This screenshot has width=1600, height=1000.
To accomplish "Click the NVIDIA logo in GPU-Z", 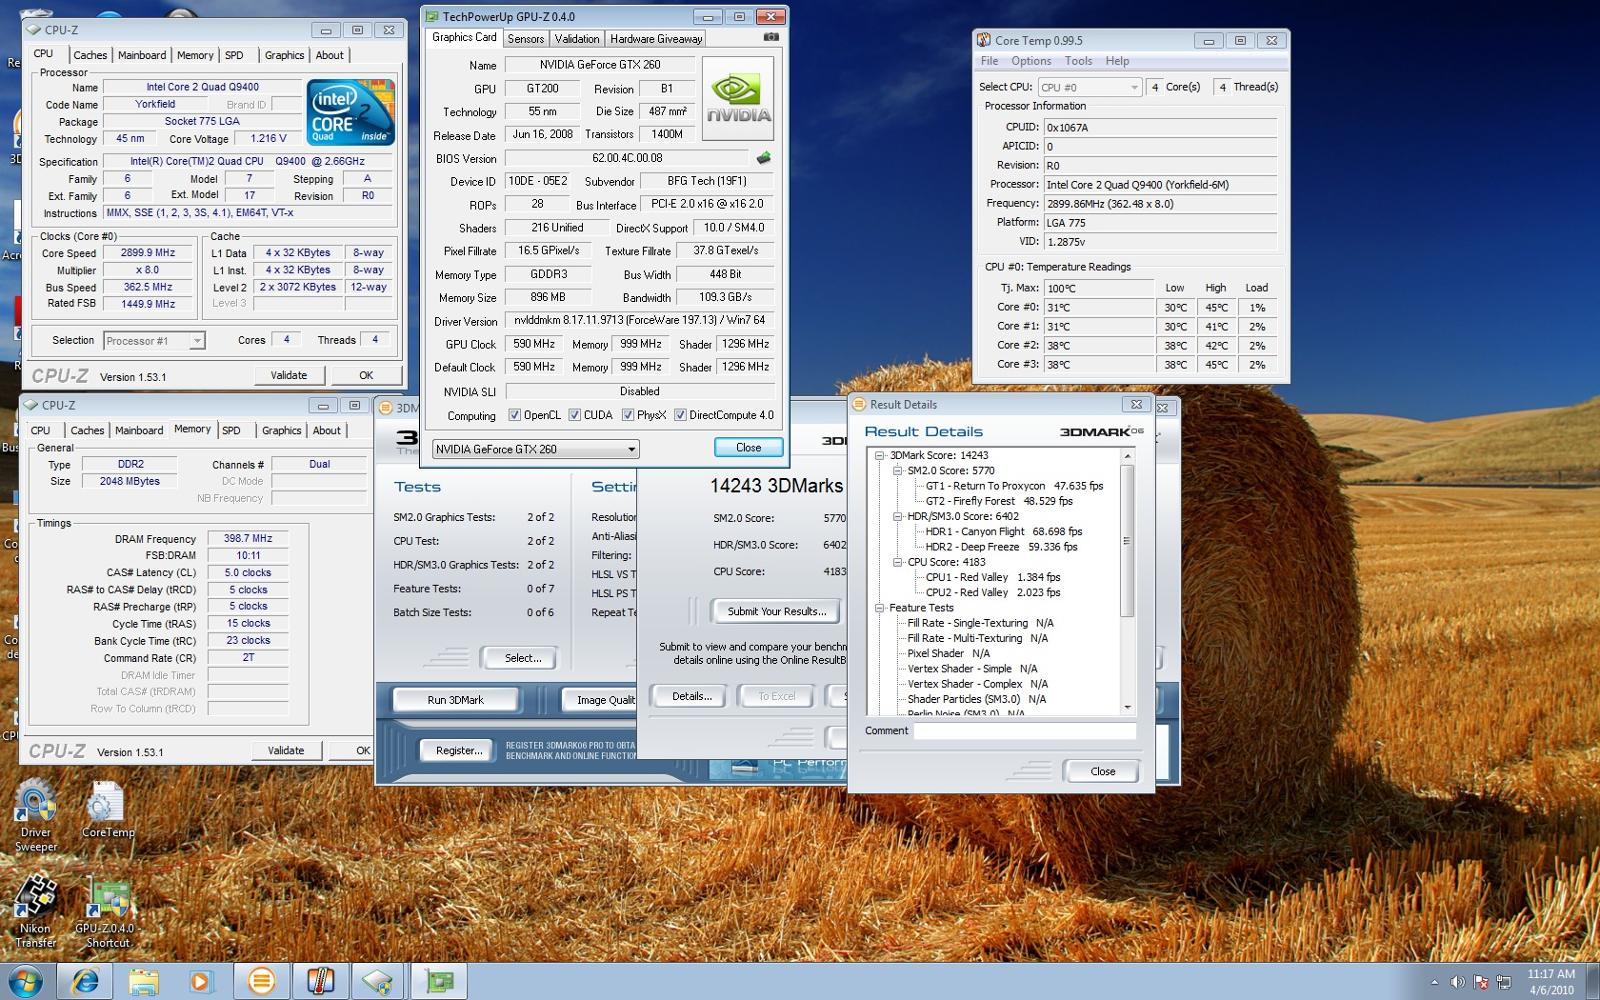I will pos(738,99).
